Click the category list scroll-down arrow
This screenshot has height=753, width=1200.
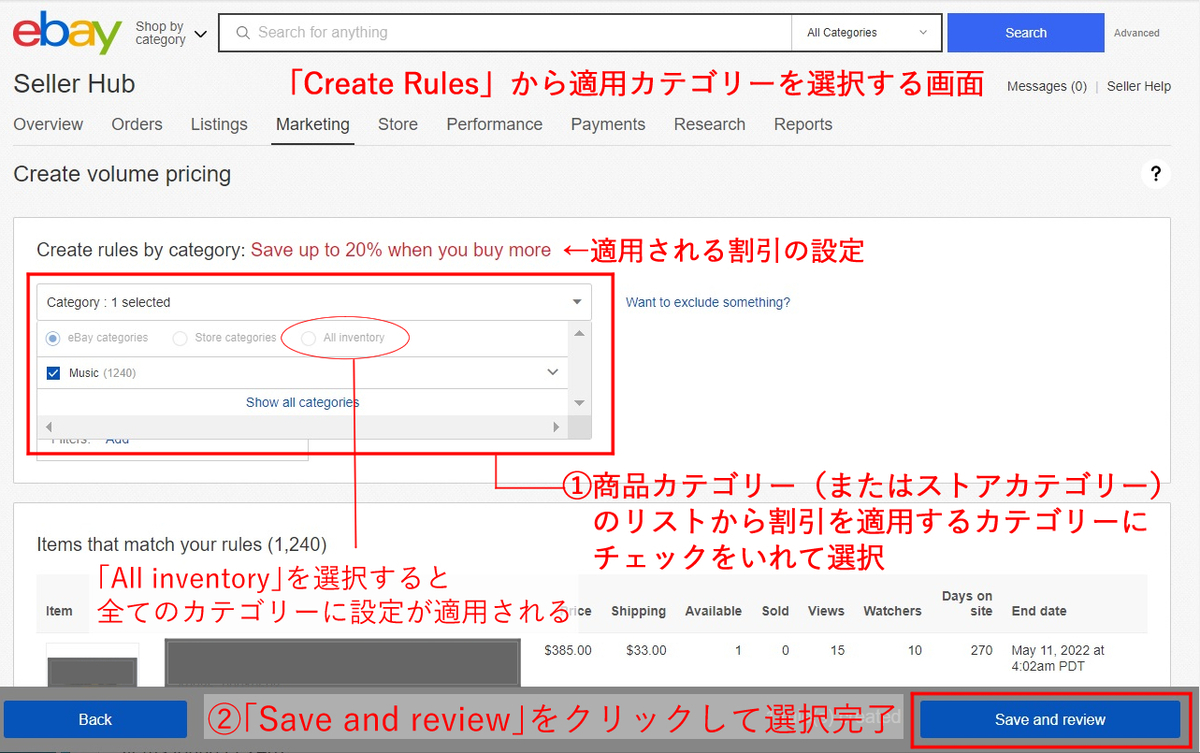point(579,402)
